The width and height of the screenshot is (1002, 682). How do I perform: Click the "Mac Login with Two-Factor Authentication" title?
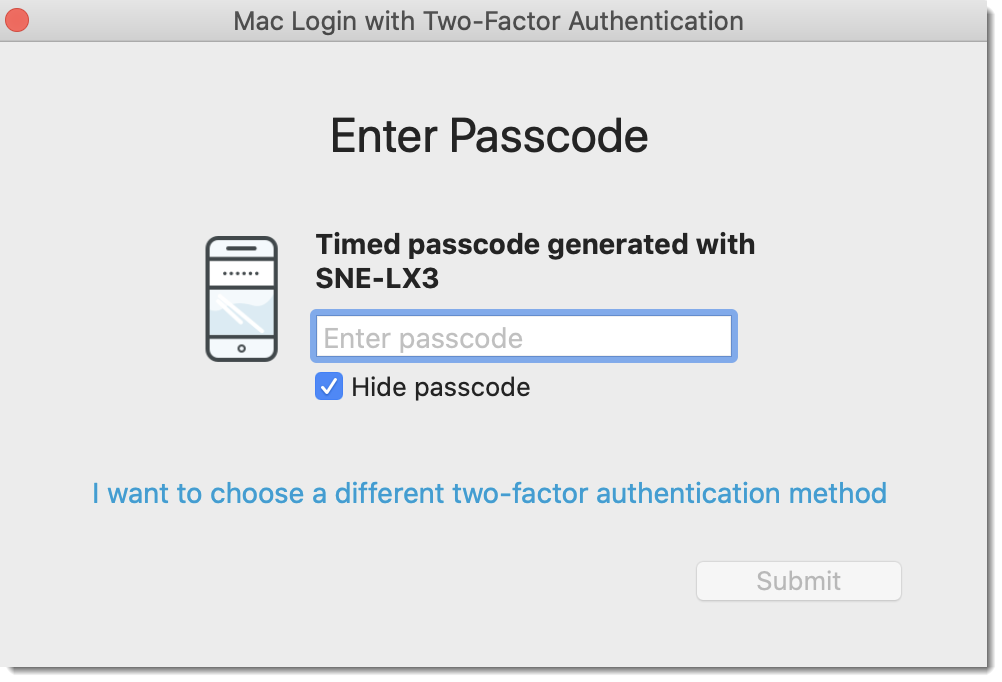pos(488,20)
